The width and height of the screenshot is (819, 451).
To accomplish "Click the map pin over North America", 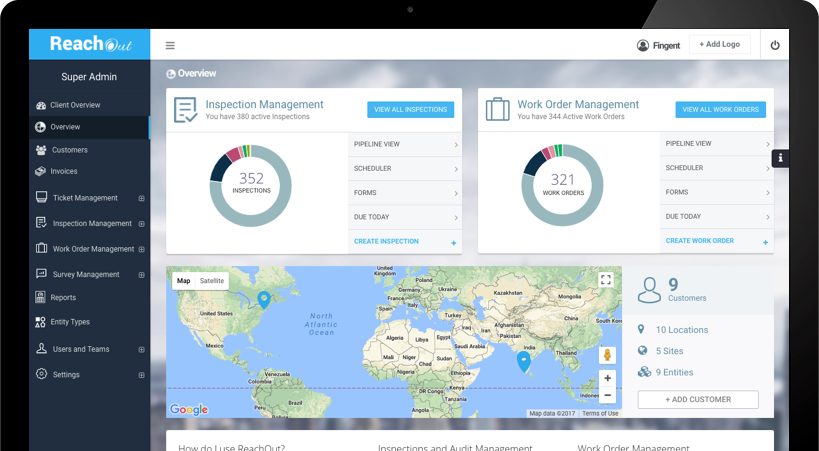I will point(264,300).
